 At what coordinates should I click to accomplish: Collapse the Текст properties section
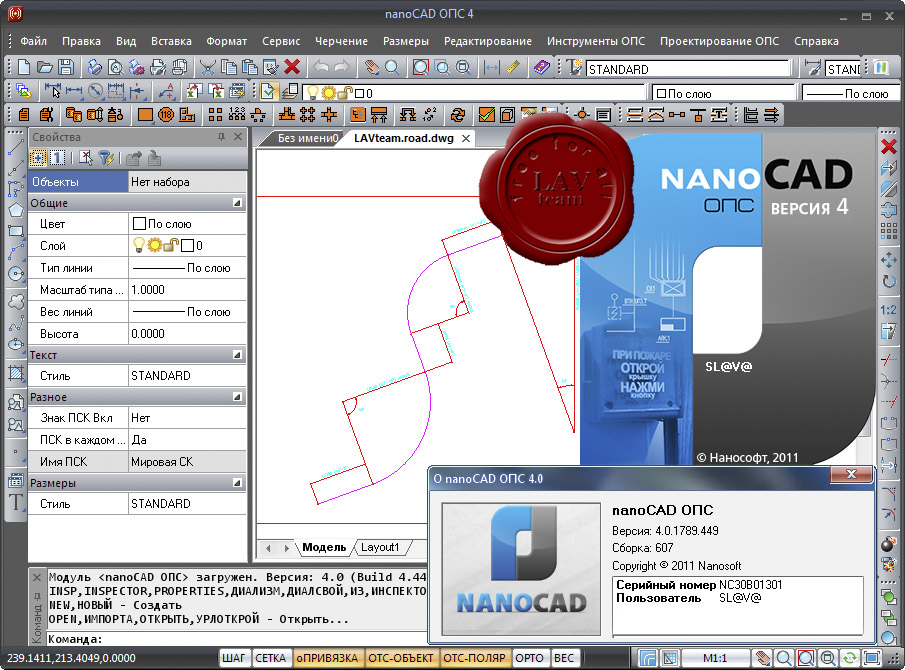tap(237, 355)
